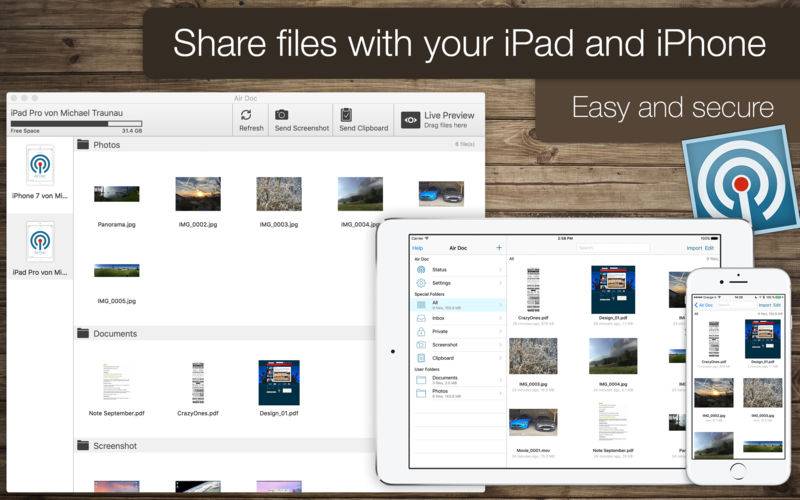This screenshot has height=500, width=800.
Task: Tap Movie_0001.mov thumbnail on iPad
Action: point(533,422)
